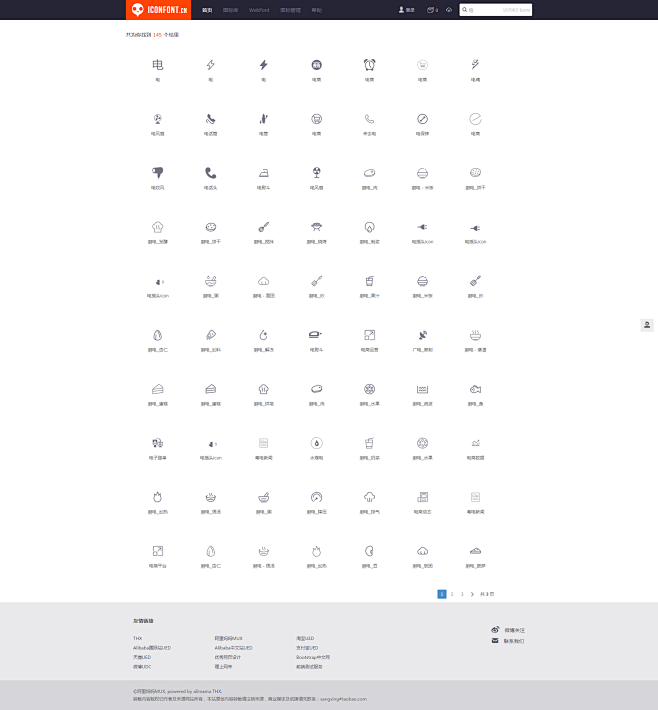The width and height of the screenshot is (658, 710).
Task: Open the floating user icon at right edge
Action: point(647,325)
